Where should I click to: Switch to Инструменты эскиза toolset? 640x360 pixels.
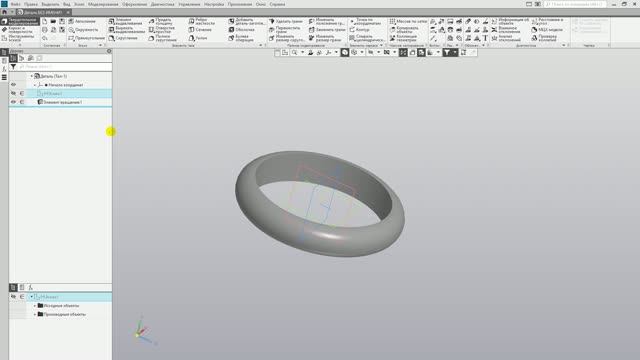click(x=18, y=38)
